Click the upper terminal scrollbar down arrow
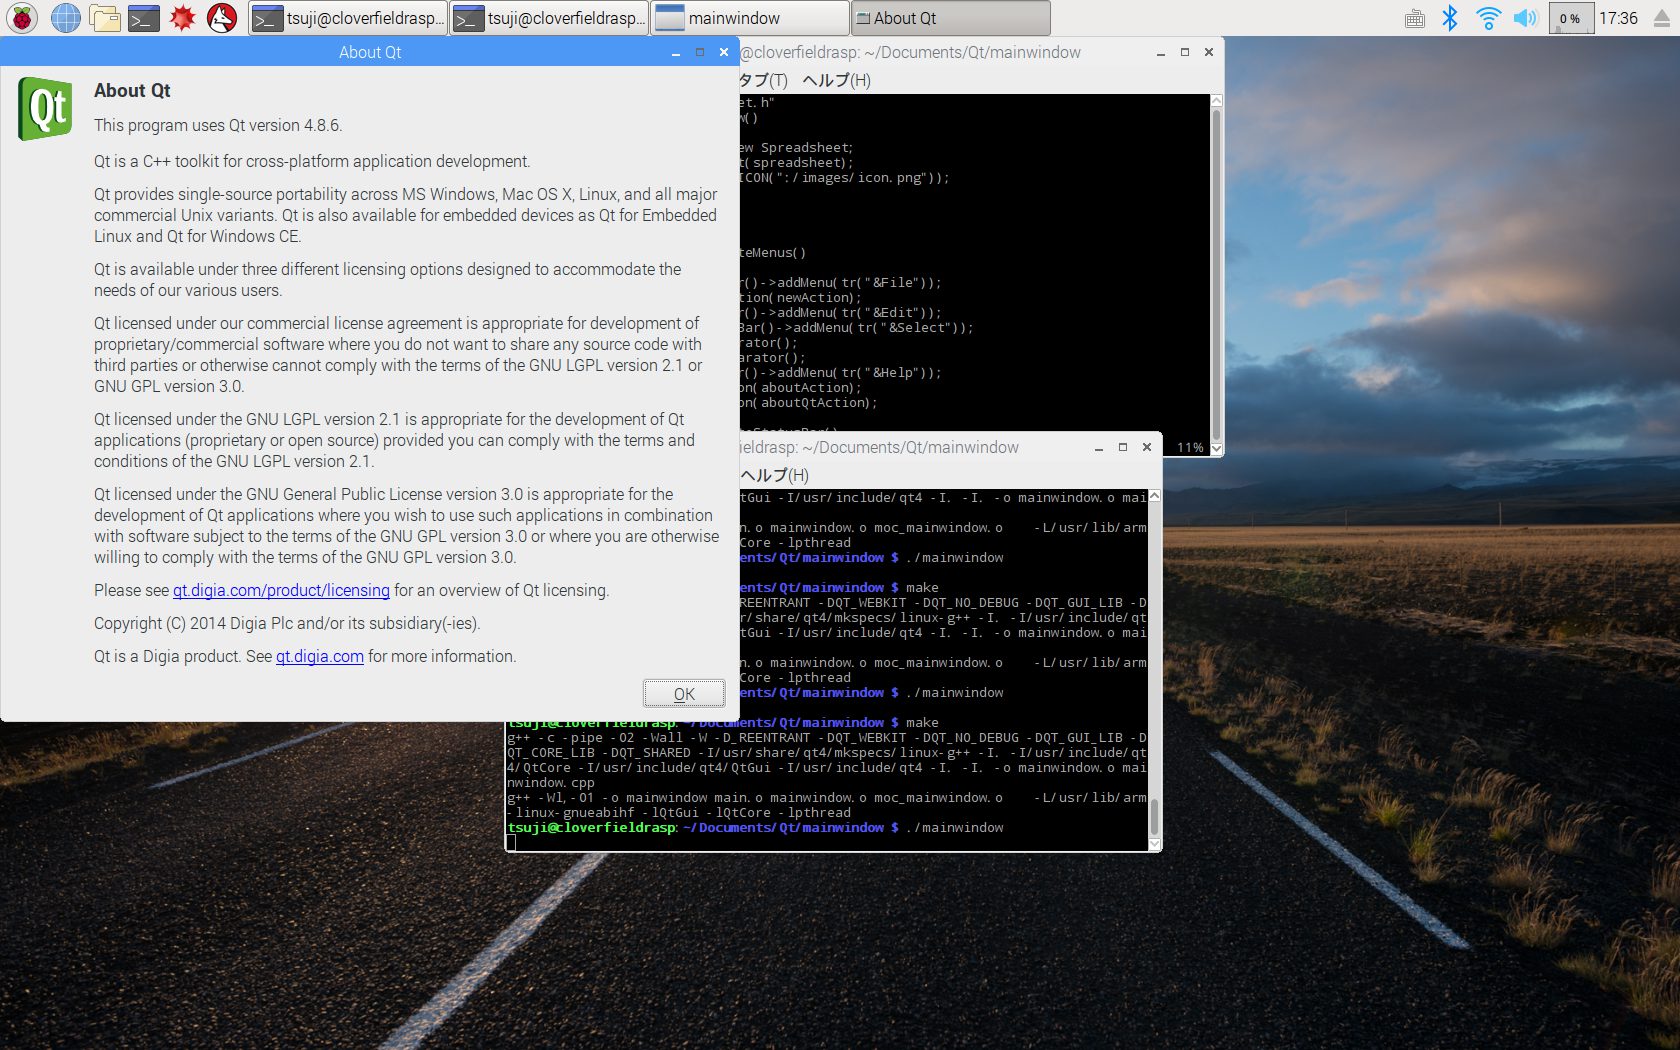 1216,448
